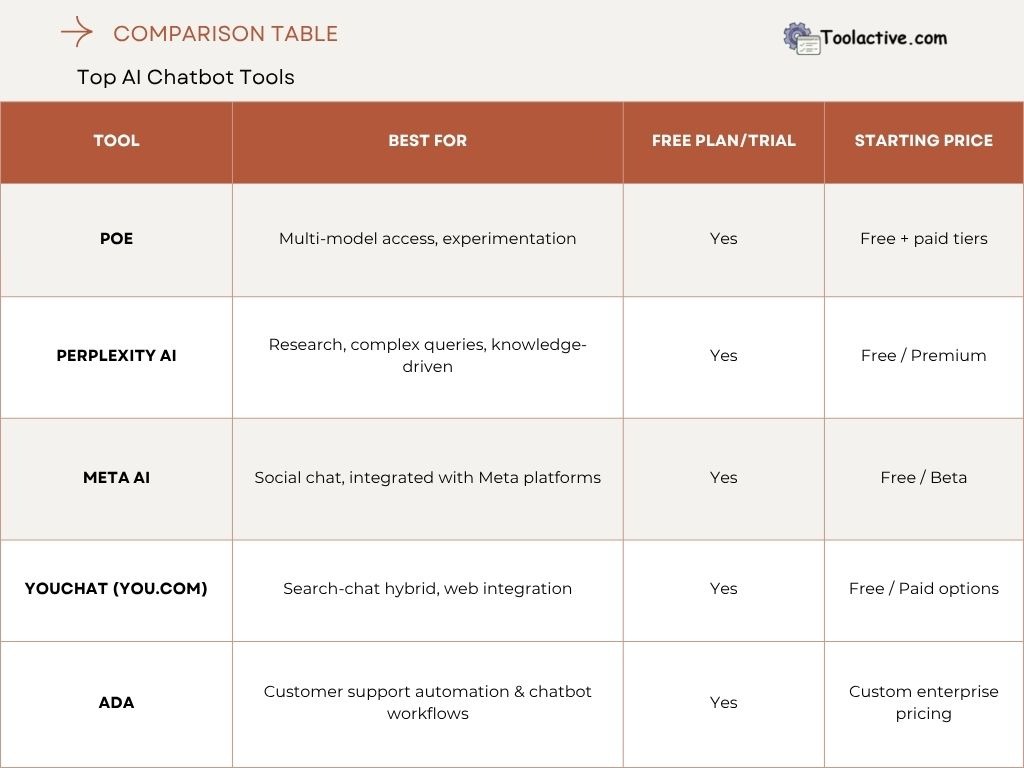Select the META AI row label

[116, 477]
